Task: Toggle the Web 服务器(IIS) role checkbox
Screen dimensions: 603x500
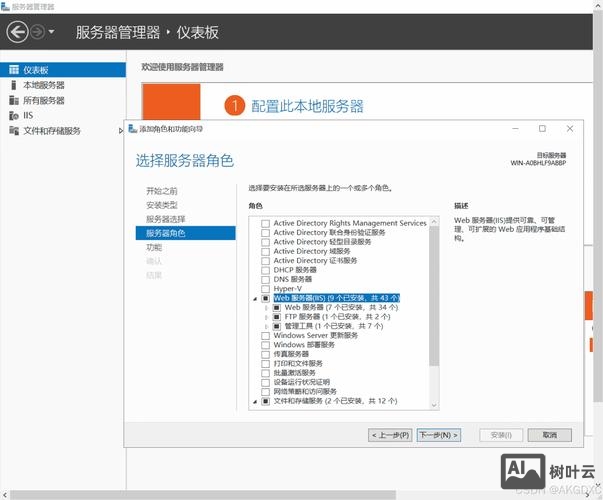Action: click(x=265, y=298)
